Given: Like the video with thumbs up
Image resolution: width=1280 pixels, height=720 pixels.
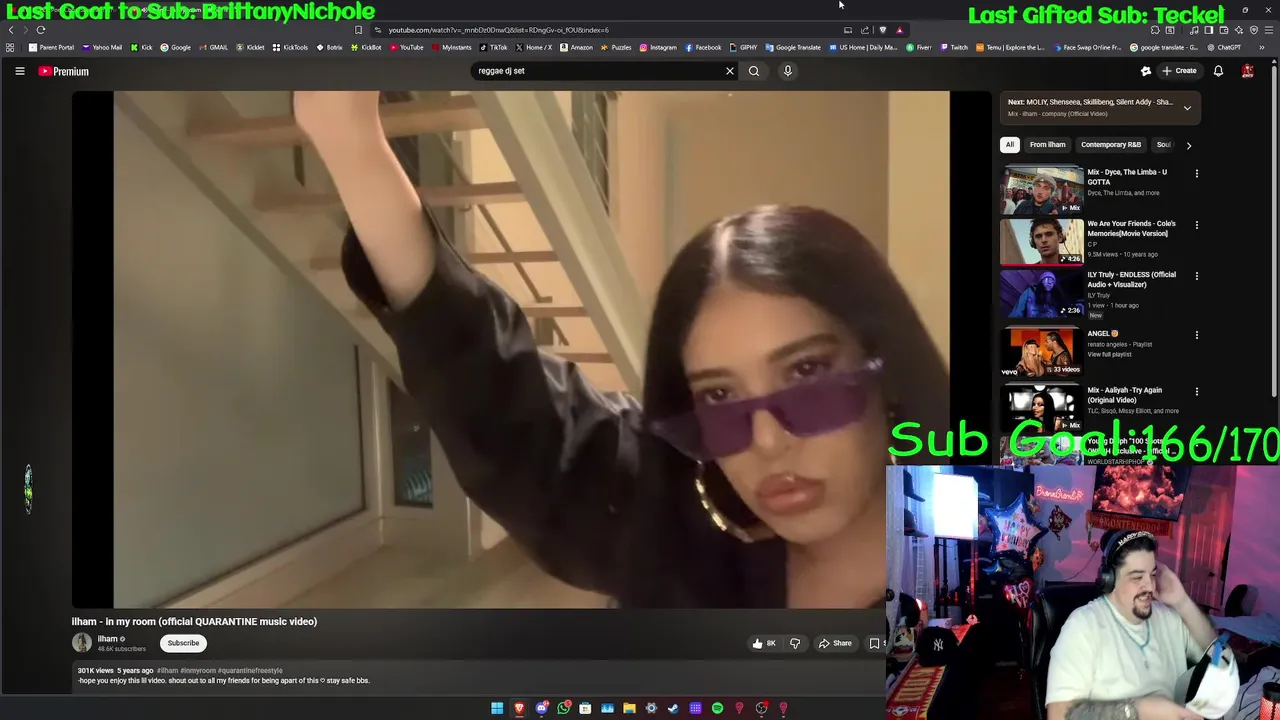Looking at the screenshot, I should coord(764,643).
